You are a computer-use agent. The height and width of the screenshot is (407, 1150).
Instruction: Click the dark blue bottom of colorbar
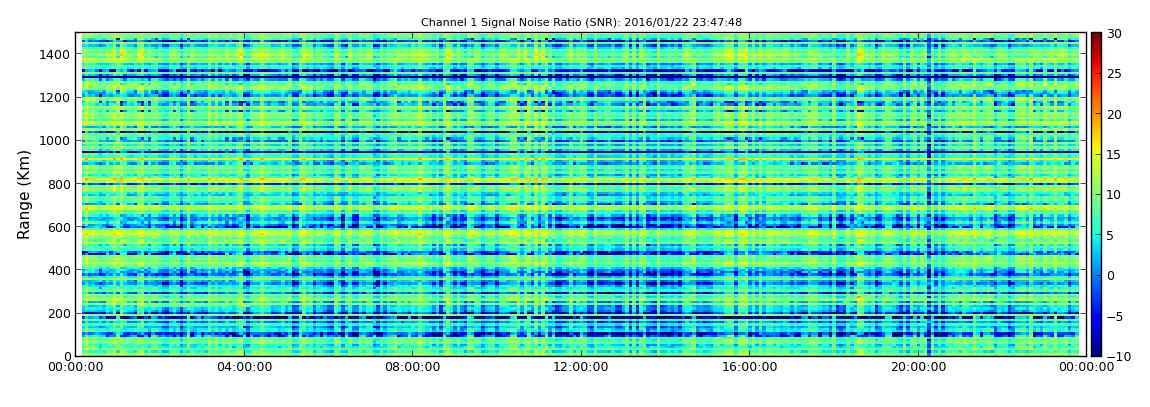[x=1096, y=352]
